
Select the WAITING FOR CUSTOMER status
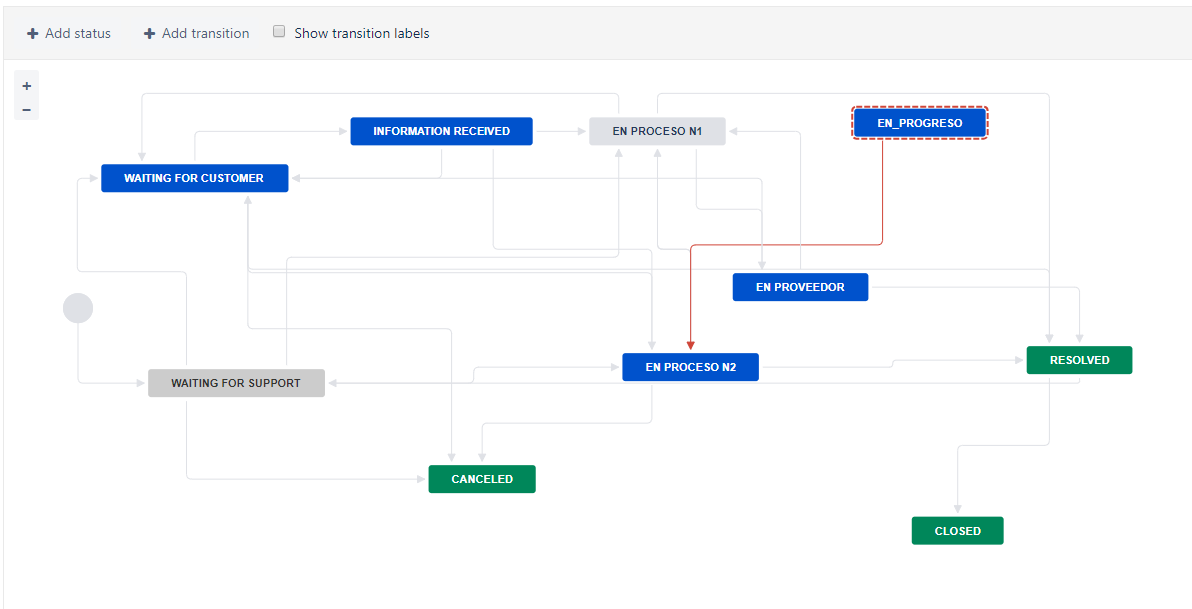click(195, 178)
